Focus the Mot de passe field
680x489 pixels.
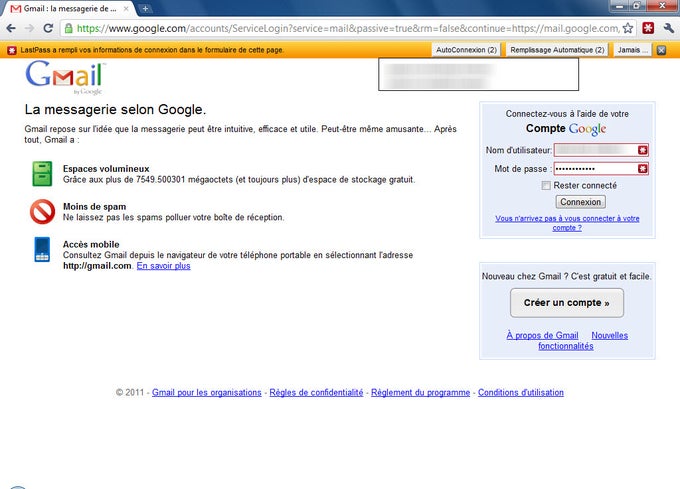(601, 169)
